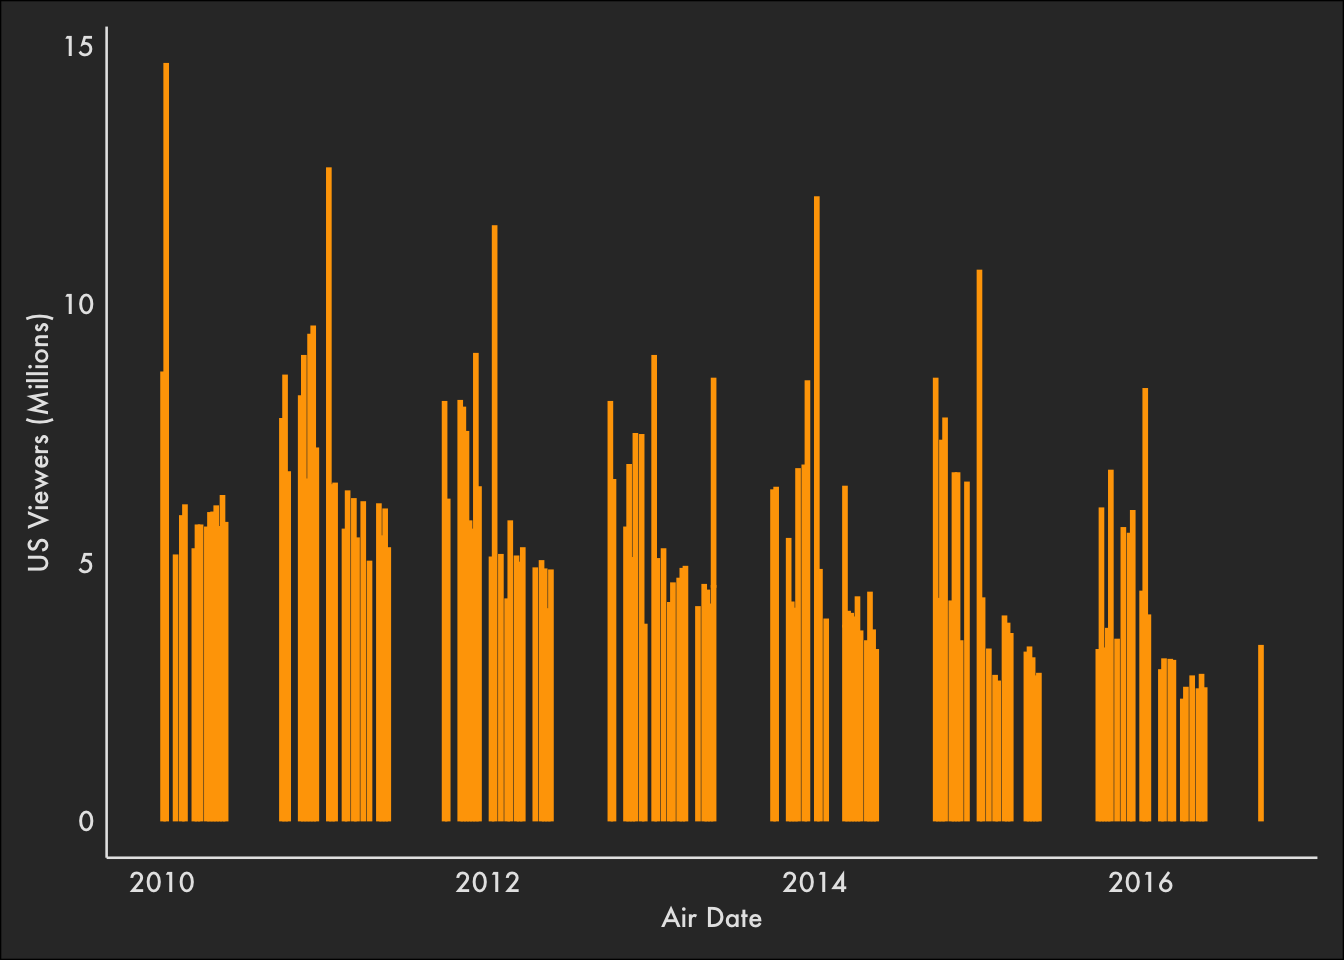Click the 'Air Date' axis title
1344x960 pixels.
711,918
